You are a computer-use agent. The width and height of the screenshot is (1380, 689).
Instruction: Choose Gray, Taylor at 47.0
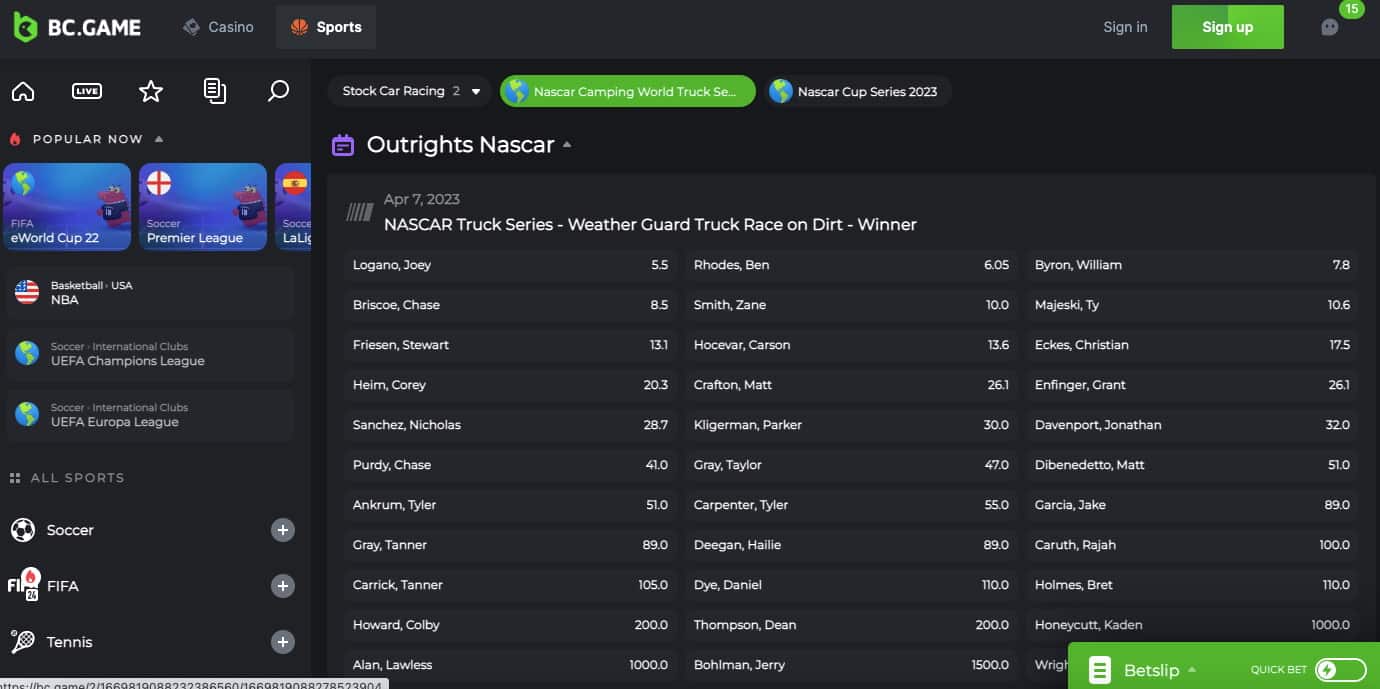pyautogui.click(x=851, y=465)
